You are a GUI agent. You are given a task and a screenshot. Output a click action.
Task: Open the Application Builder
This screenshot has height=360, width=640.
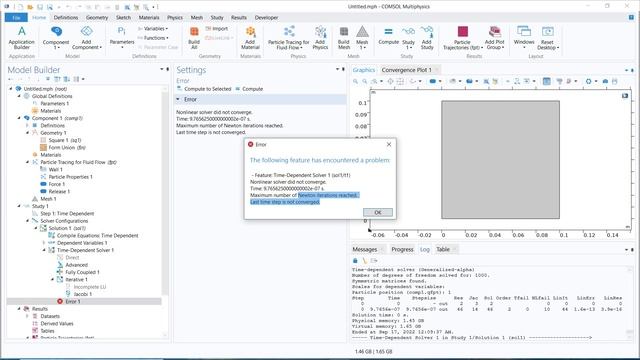[22, 38]
